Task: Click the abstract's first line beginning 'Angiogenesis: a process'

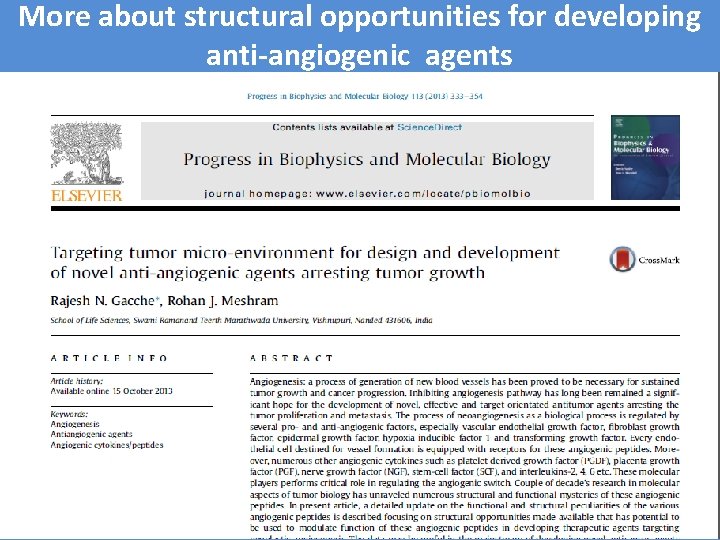Action: [465, 382]
